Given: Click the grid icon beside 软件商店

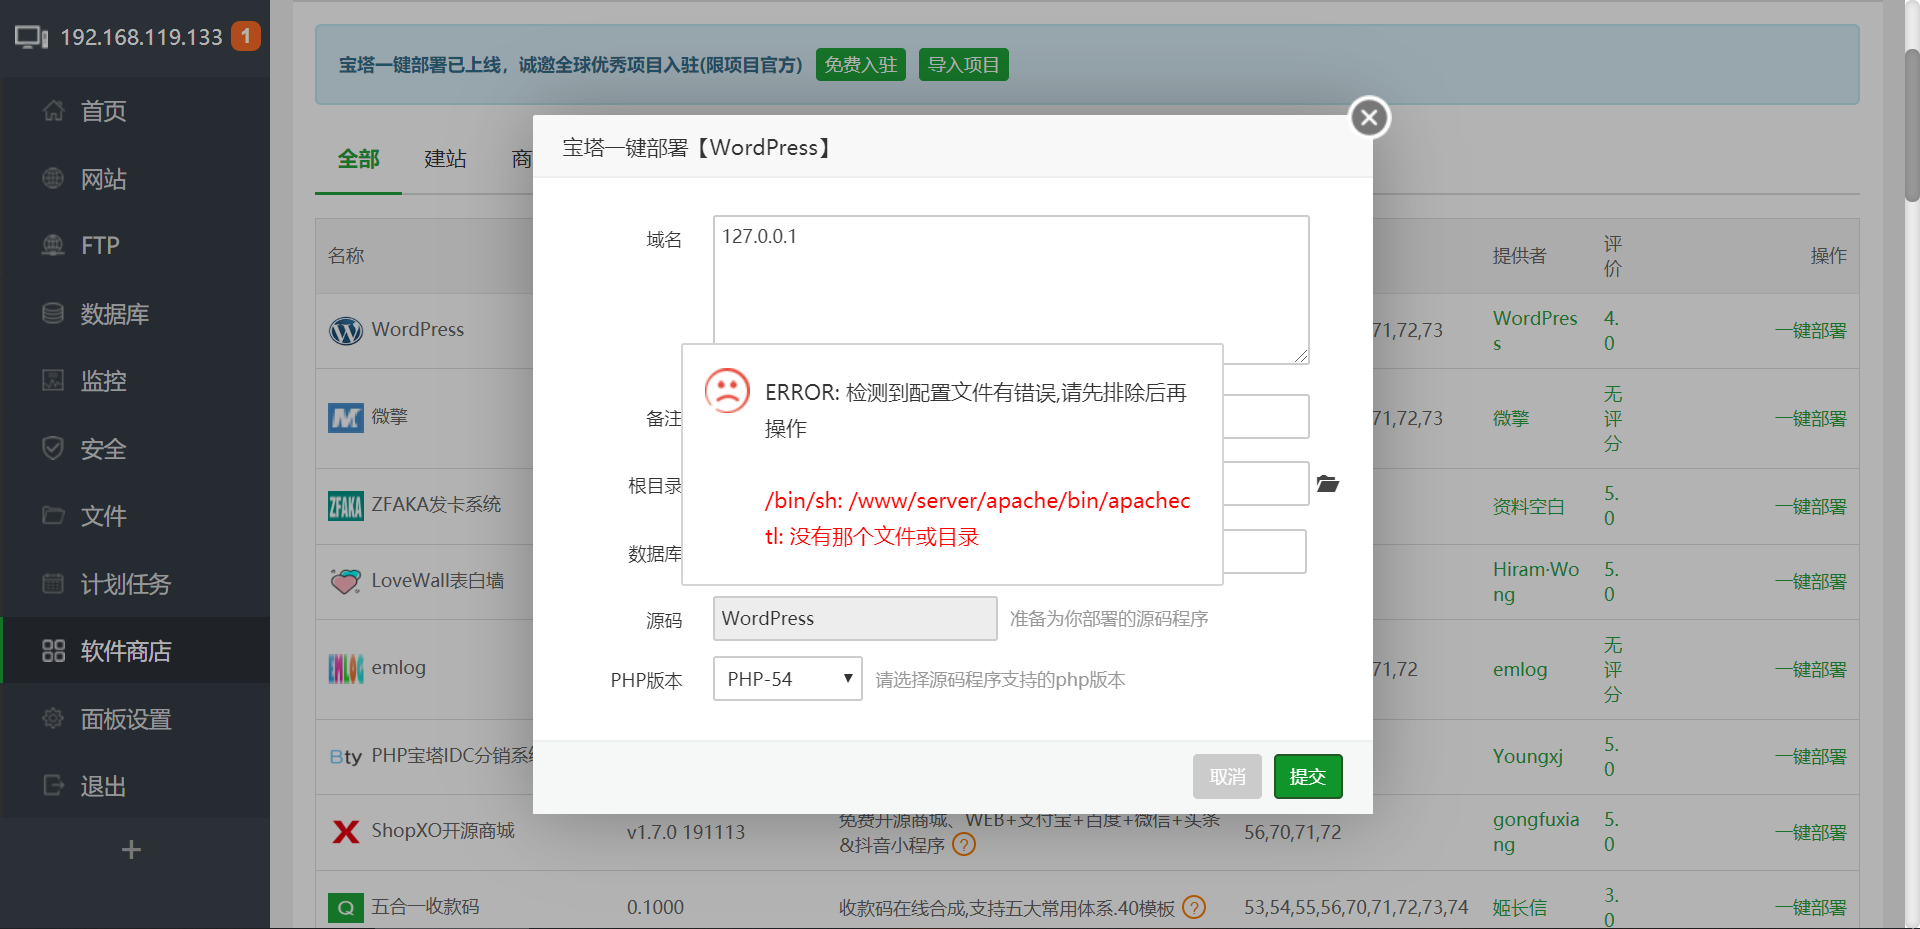Looking at the screenshot, I should click(53, 651).
